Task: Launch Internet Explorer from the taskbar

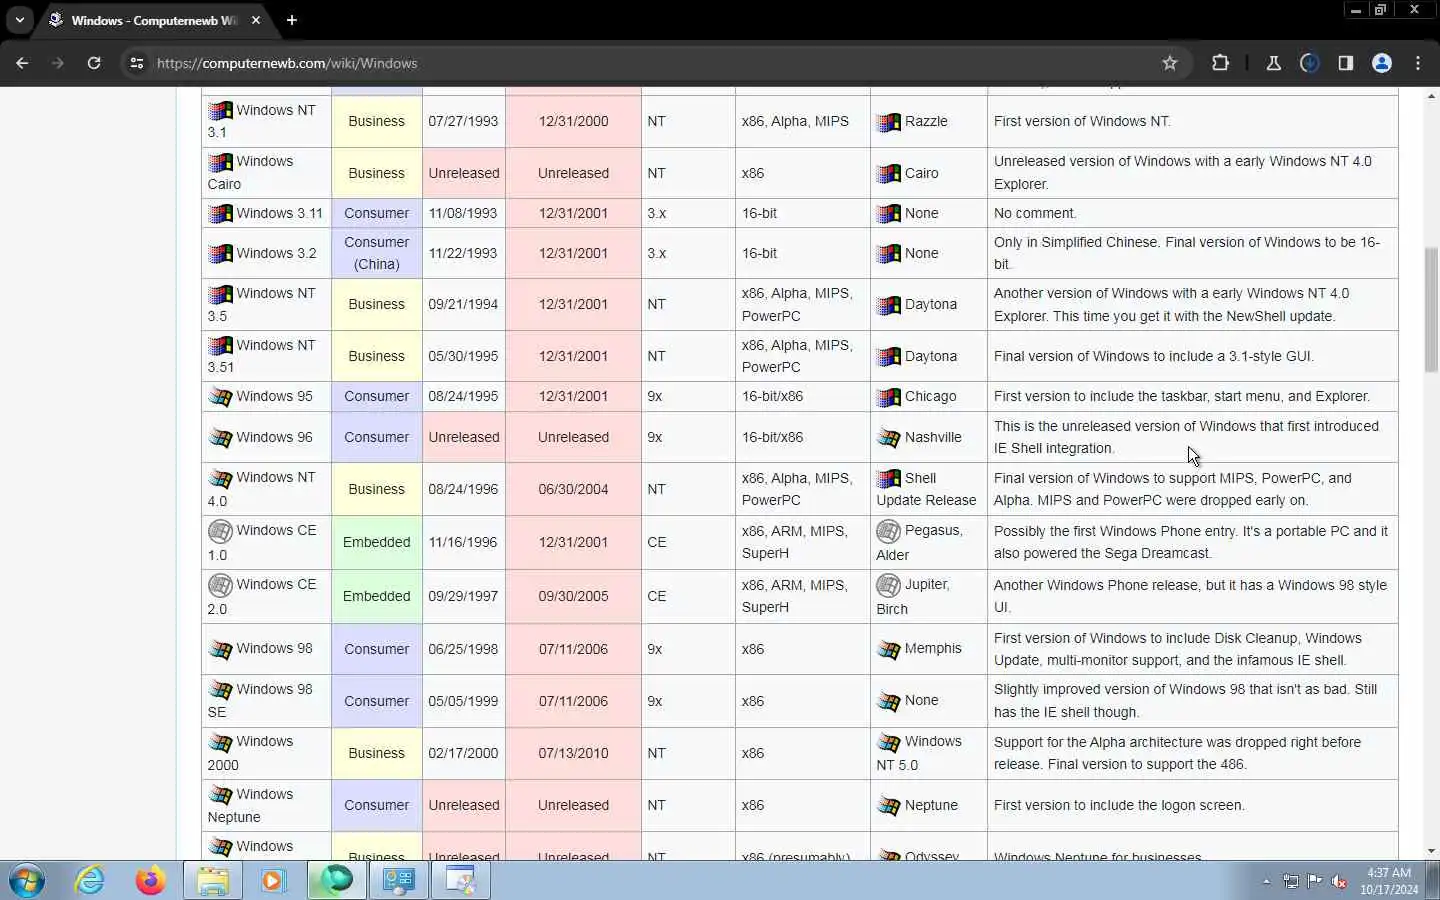Action: point(90,881)
